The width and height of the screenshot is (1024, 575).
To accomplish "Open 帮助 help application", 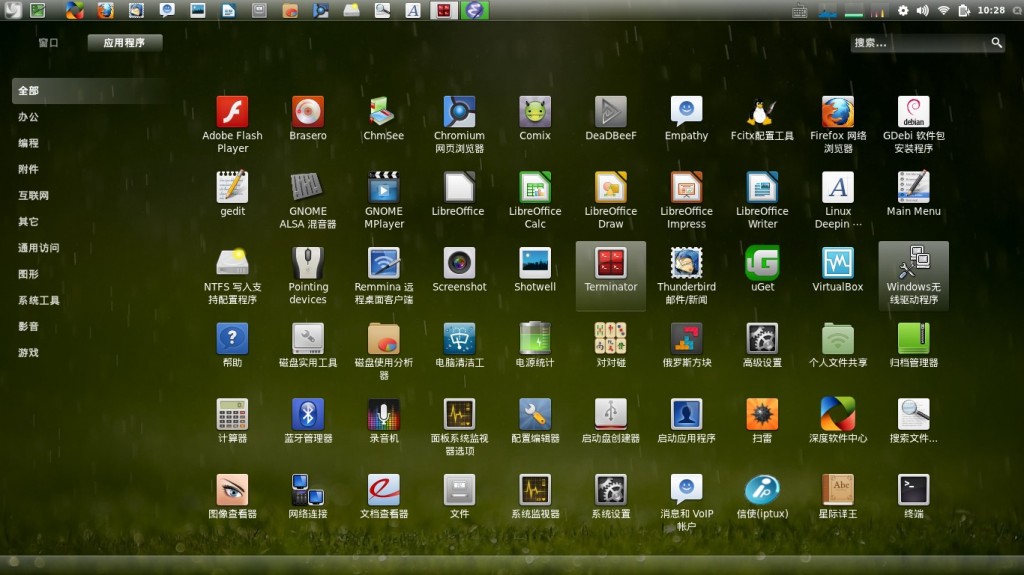I will tap(232, 345).
